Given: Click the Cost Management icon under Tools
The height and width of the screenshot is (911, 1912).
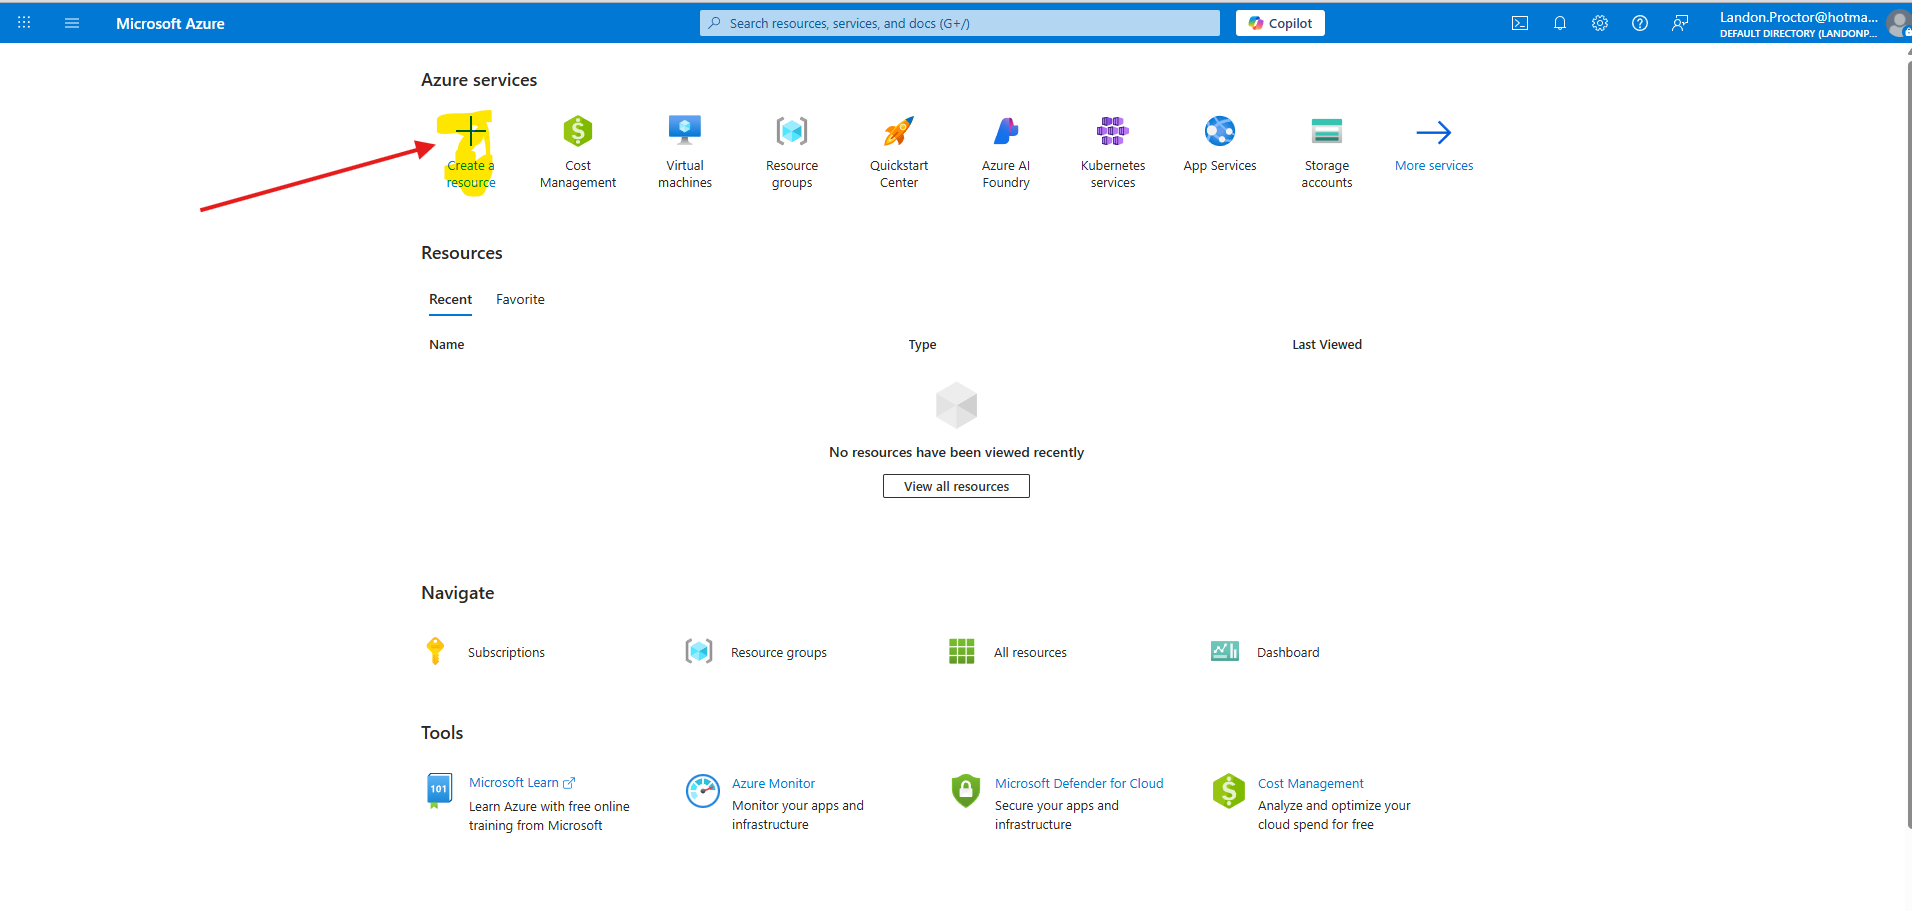Looking at the screenshot, I should (1228, 791).
